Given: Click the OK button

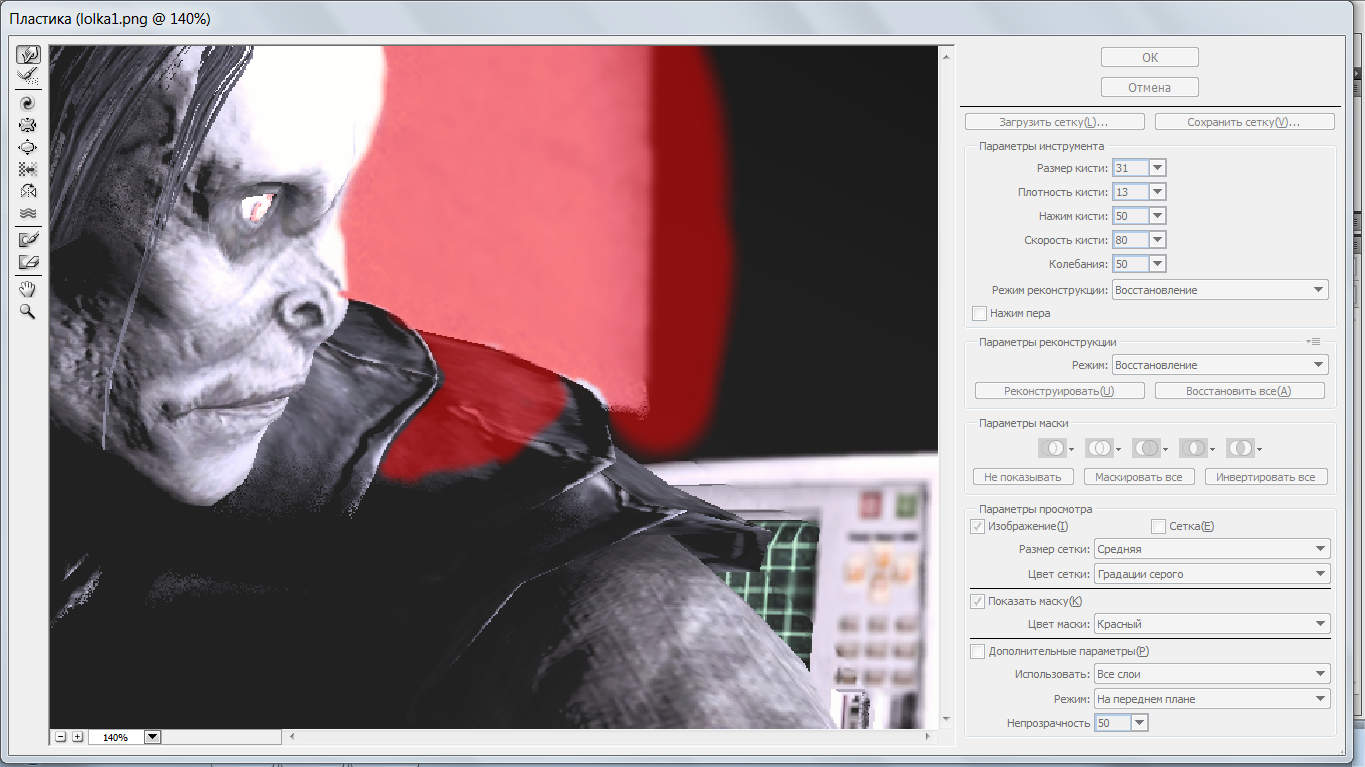Looking at the screenshot, I should (1150, 58).
